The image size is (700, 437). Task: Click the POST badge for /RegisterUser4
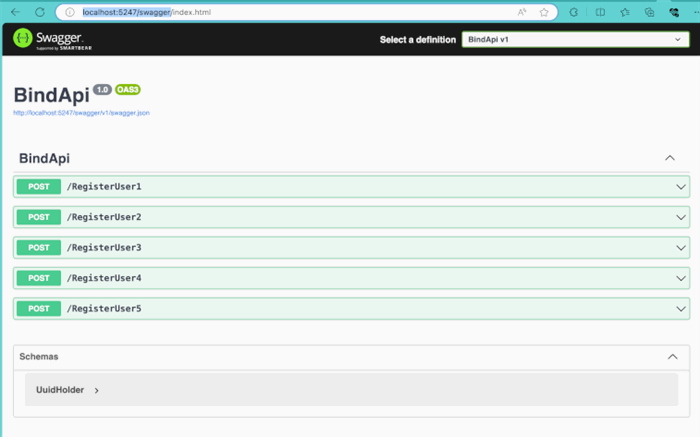(x=39, y=278)
